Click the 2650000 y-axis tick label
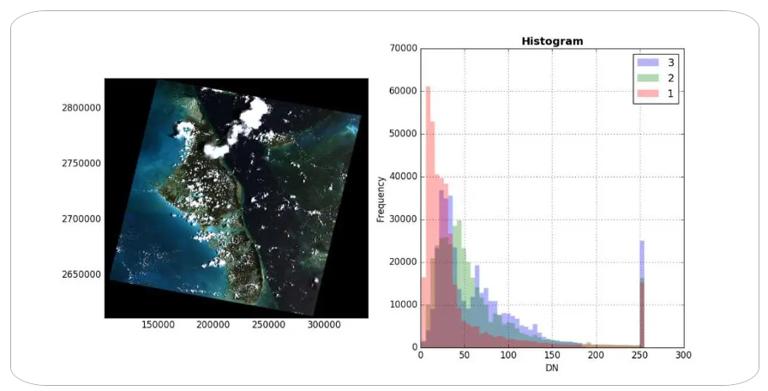The width and height of the screenshot is (768, 391). point(81,274)
